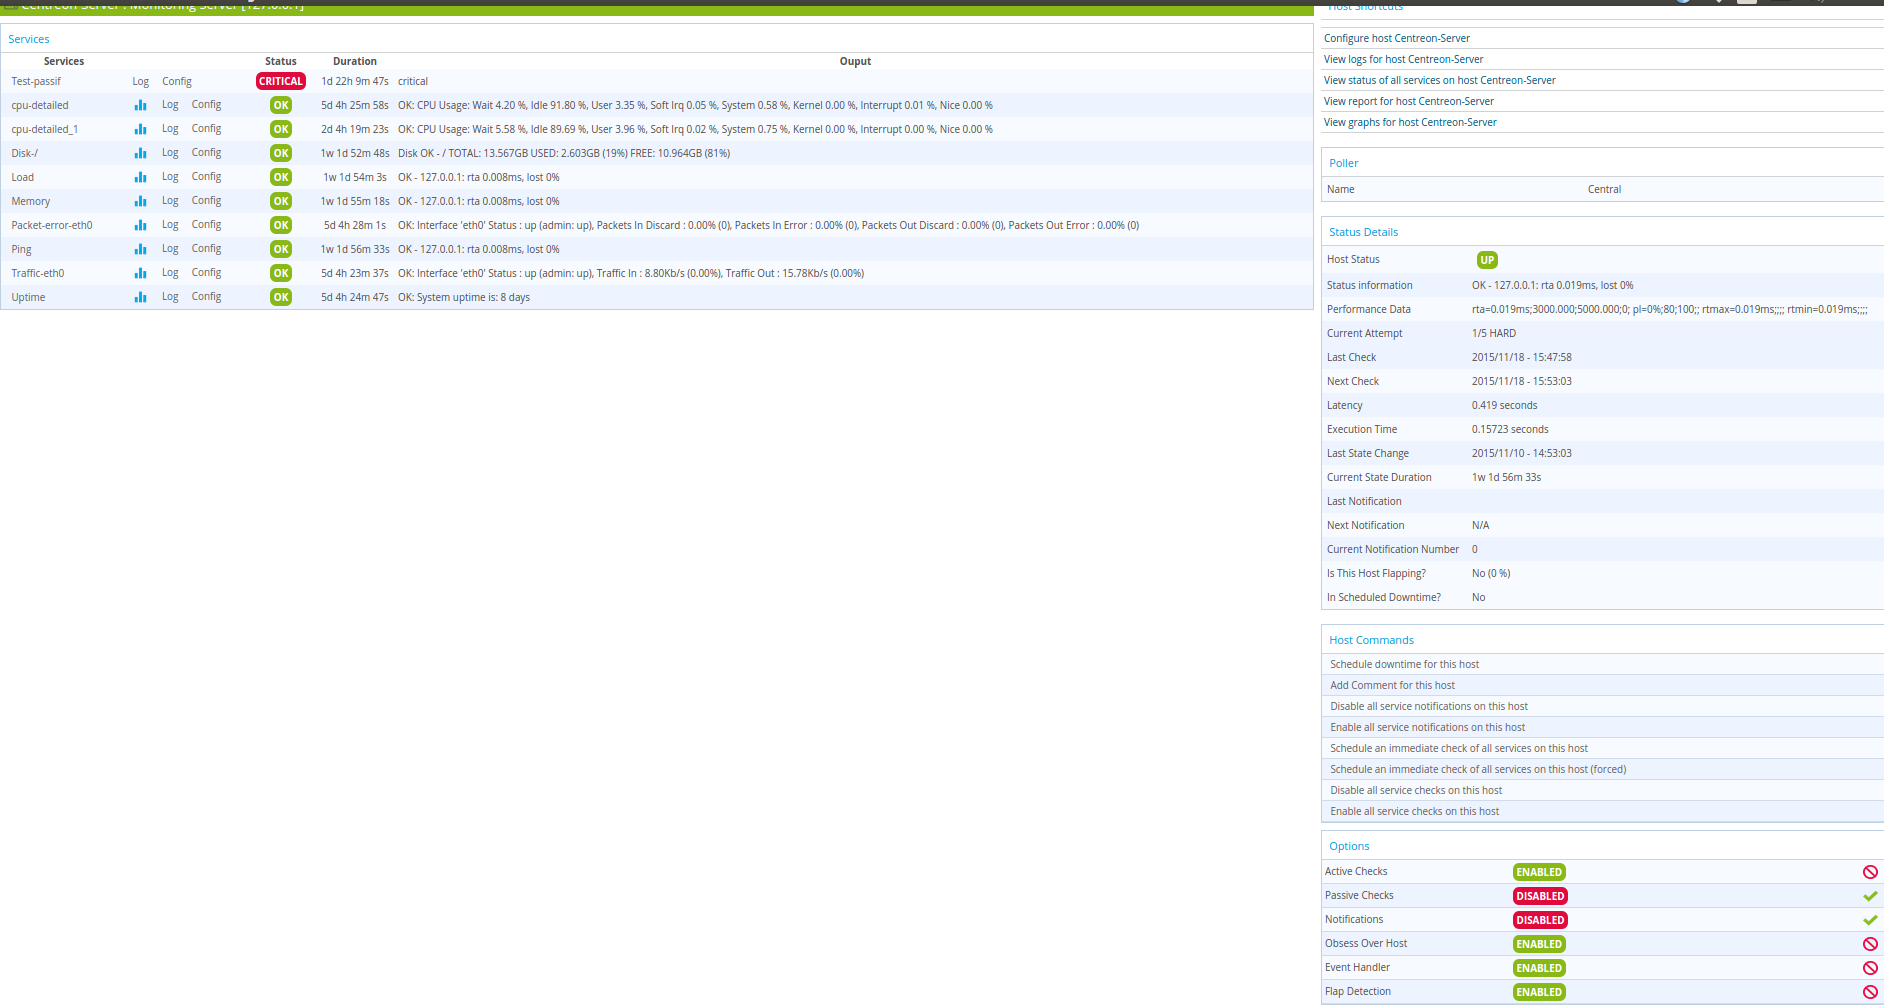Open Log for Test-passif service
Image resolution: width=1884 pixels, height=1008 pixels.
(141, 81)
